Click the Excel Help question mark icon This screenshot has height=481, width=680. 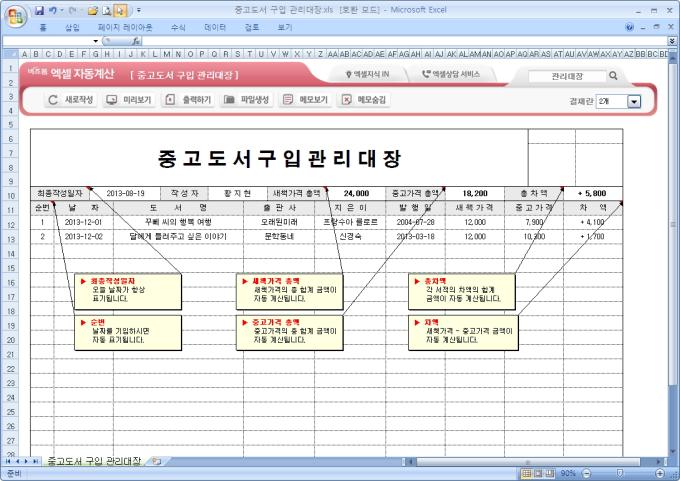(629, 27)
